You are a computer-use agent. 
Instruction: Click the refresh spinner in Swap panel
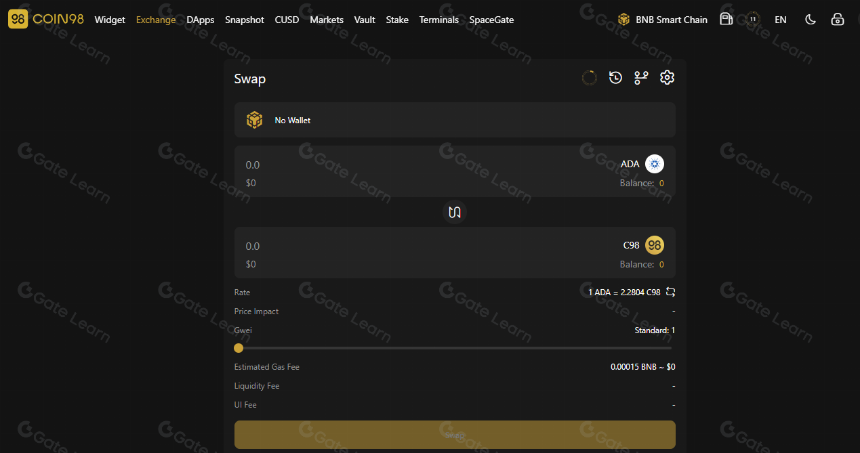[589, 78]
